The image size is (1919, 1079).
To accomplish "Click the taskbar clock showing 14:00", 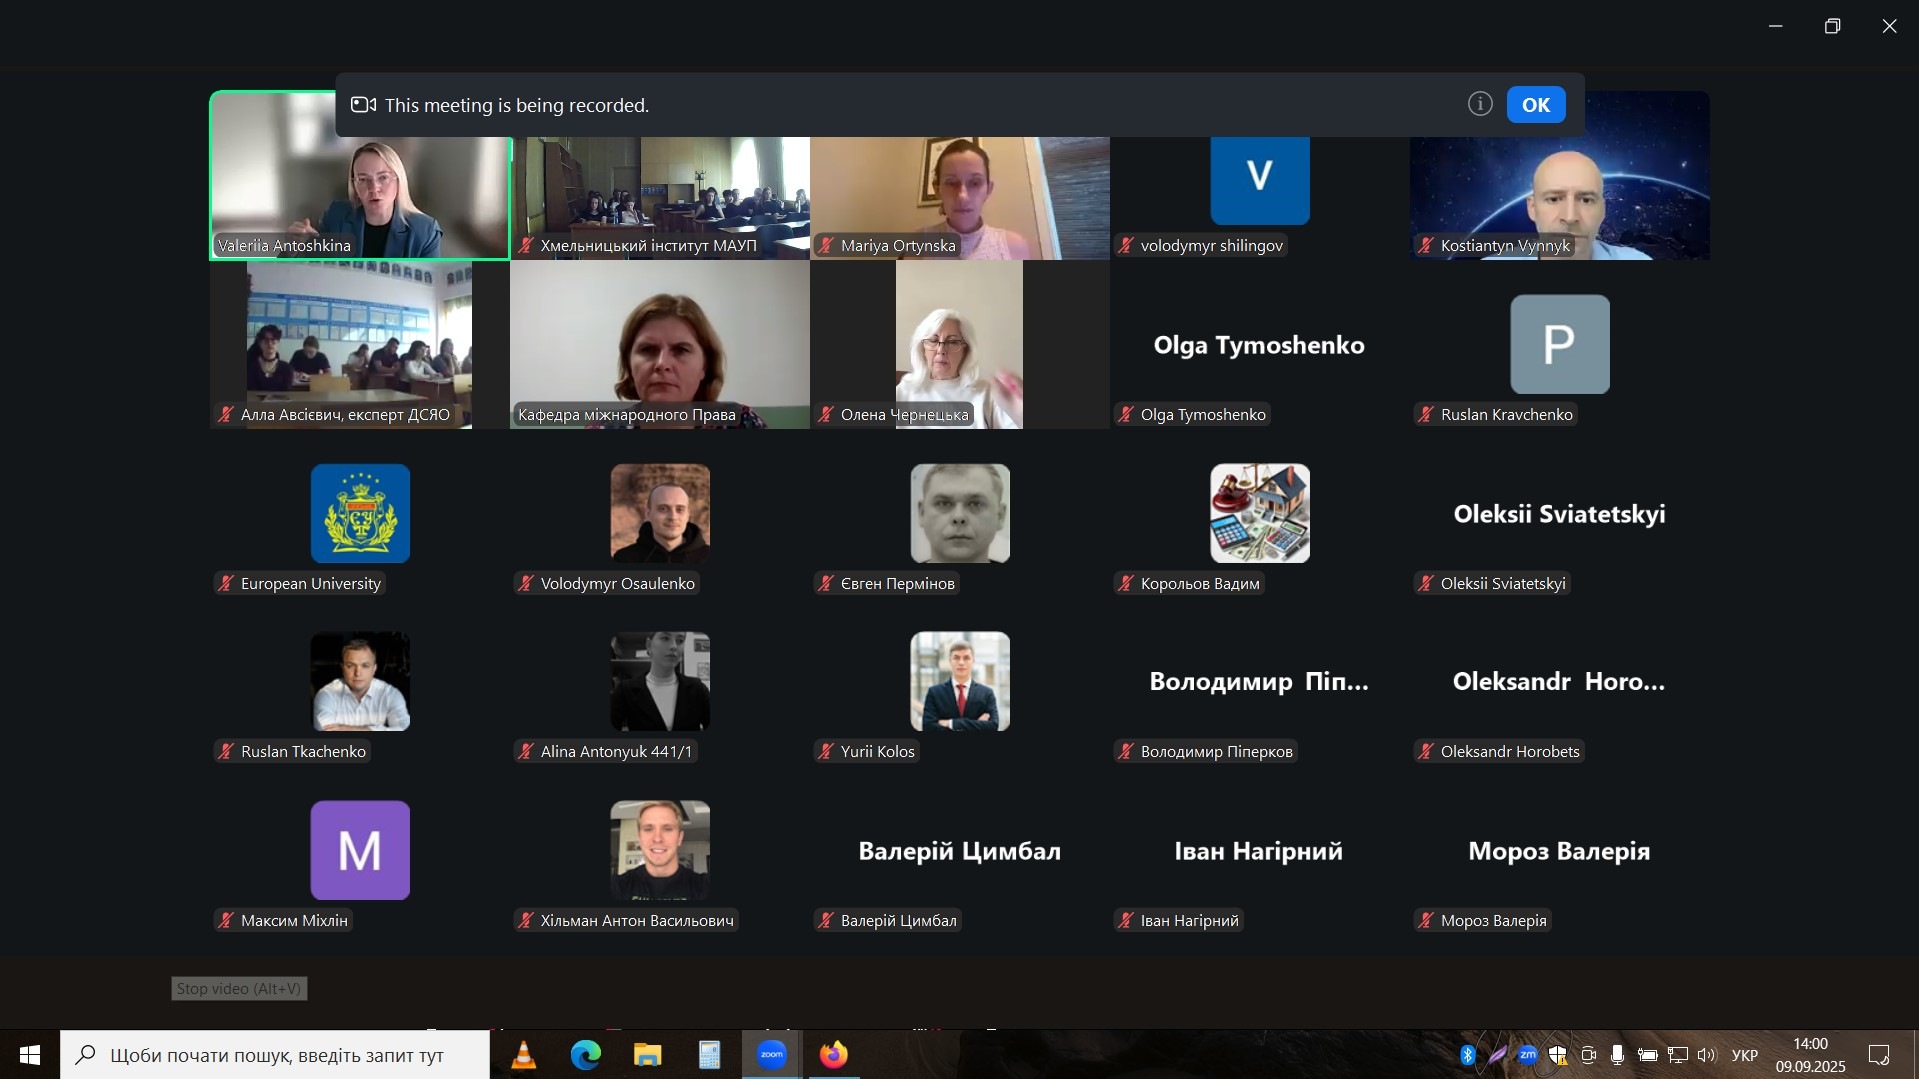I will coord(1810,1055).
